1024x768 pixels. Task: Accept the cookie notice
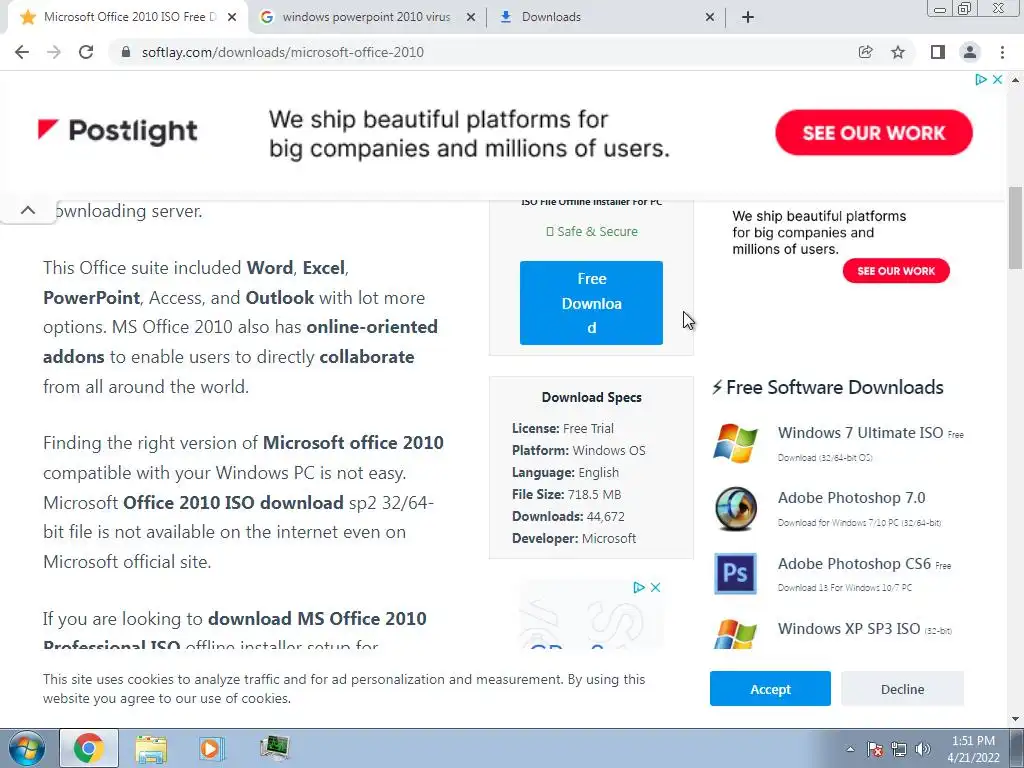pos(770,689)
